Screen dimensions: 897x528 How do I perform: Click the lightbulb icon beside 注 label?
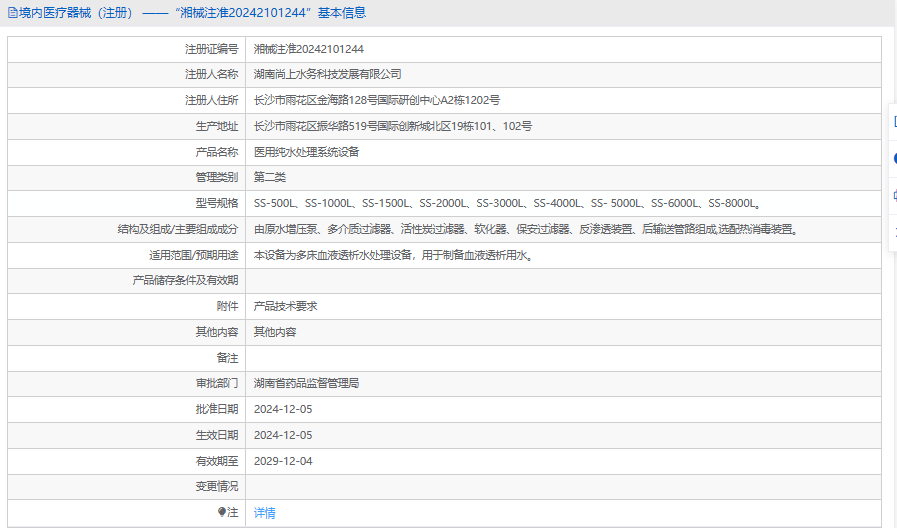coord(222,512)
